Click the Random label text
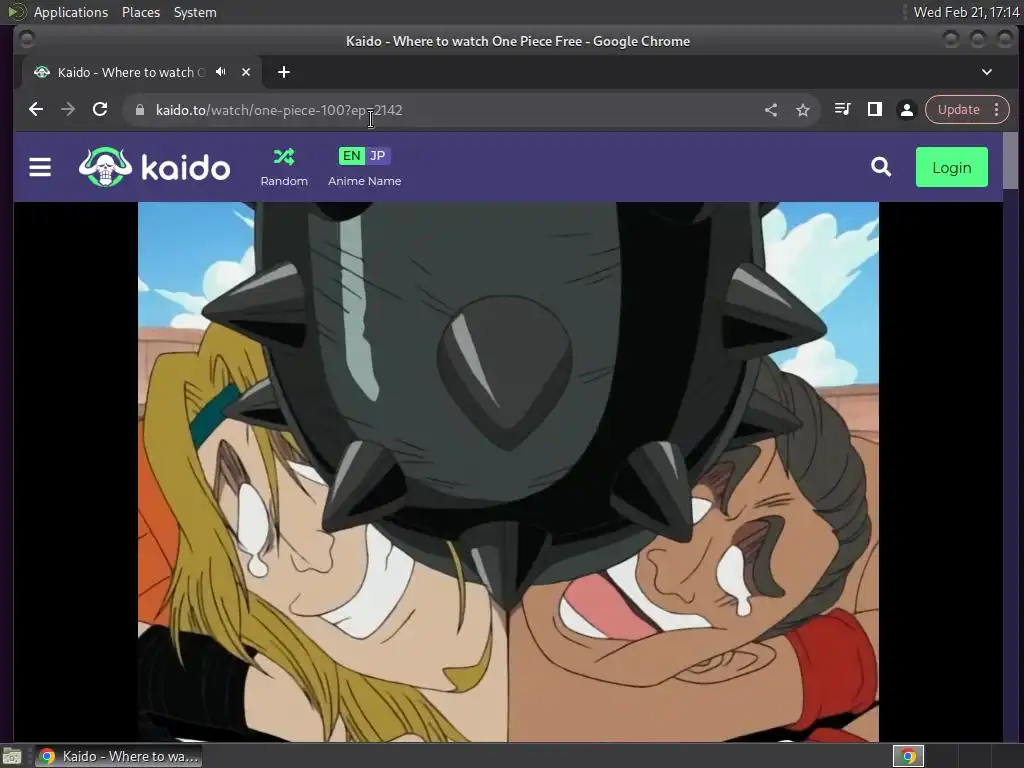Screen dimensions: 1024x768 point(284,181)
